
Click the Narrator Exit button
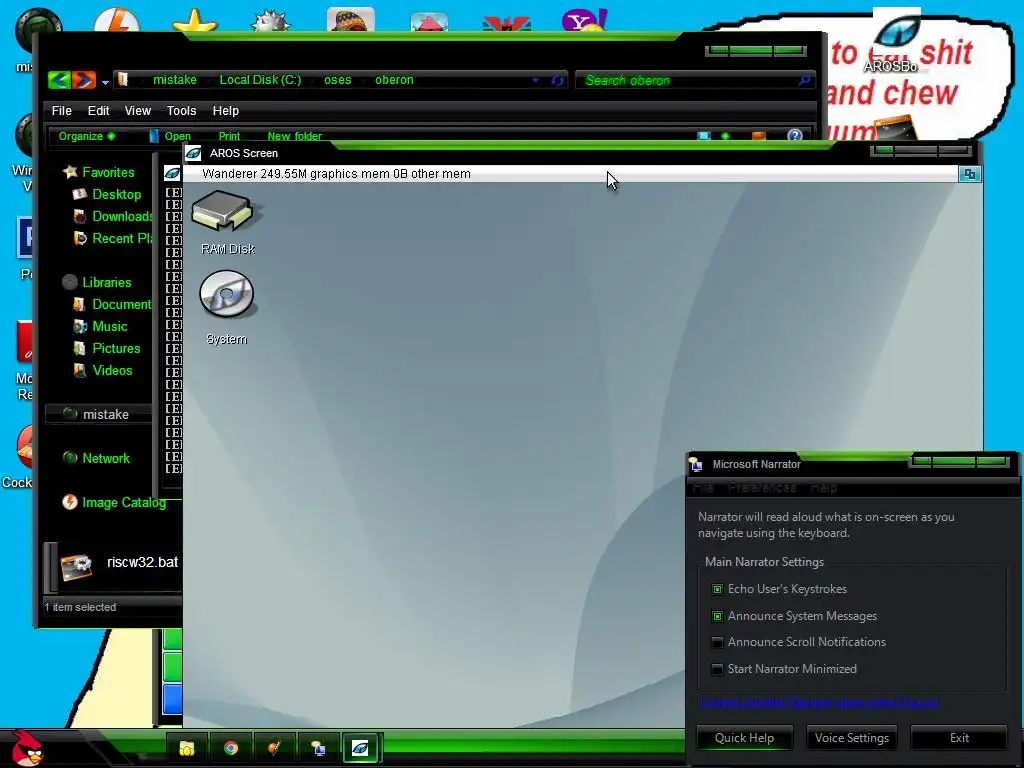point(959,738)
